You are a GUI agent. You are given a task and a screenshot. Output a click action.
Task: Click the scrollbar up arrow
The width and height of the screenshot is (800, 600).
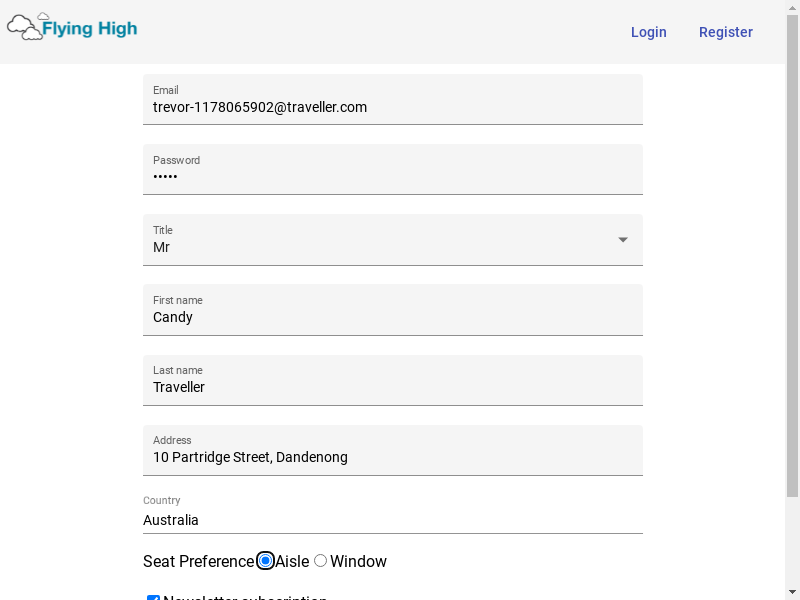tap(792, 8)
